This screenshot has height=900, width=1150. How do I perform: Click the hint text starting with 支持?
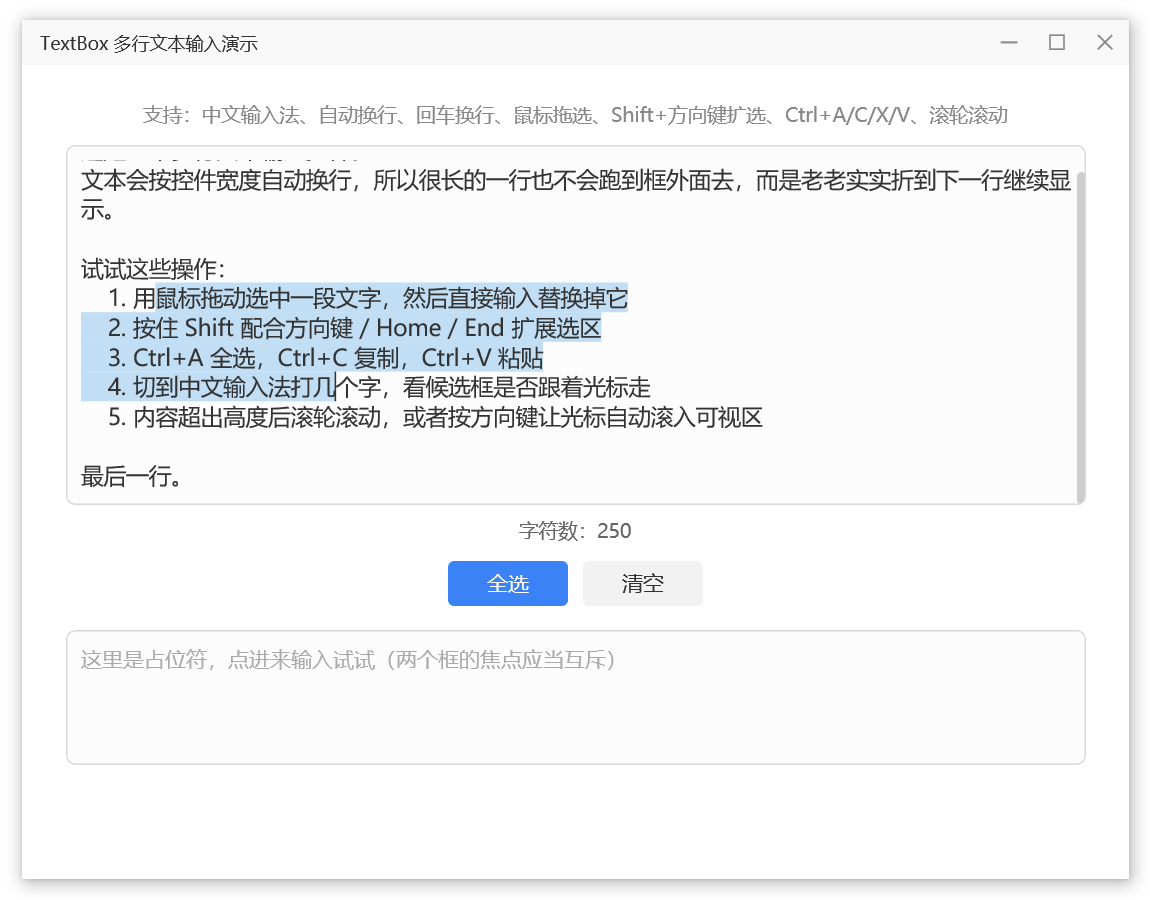[x=575, y=115]
